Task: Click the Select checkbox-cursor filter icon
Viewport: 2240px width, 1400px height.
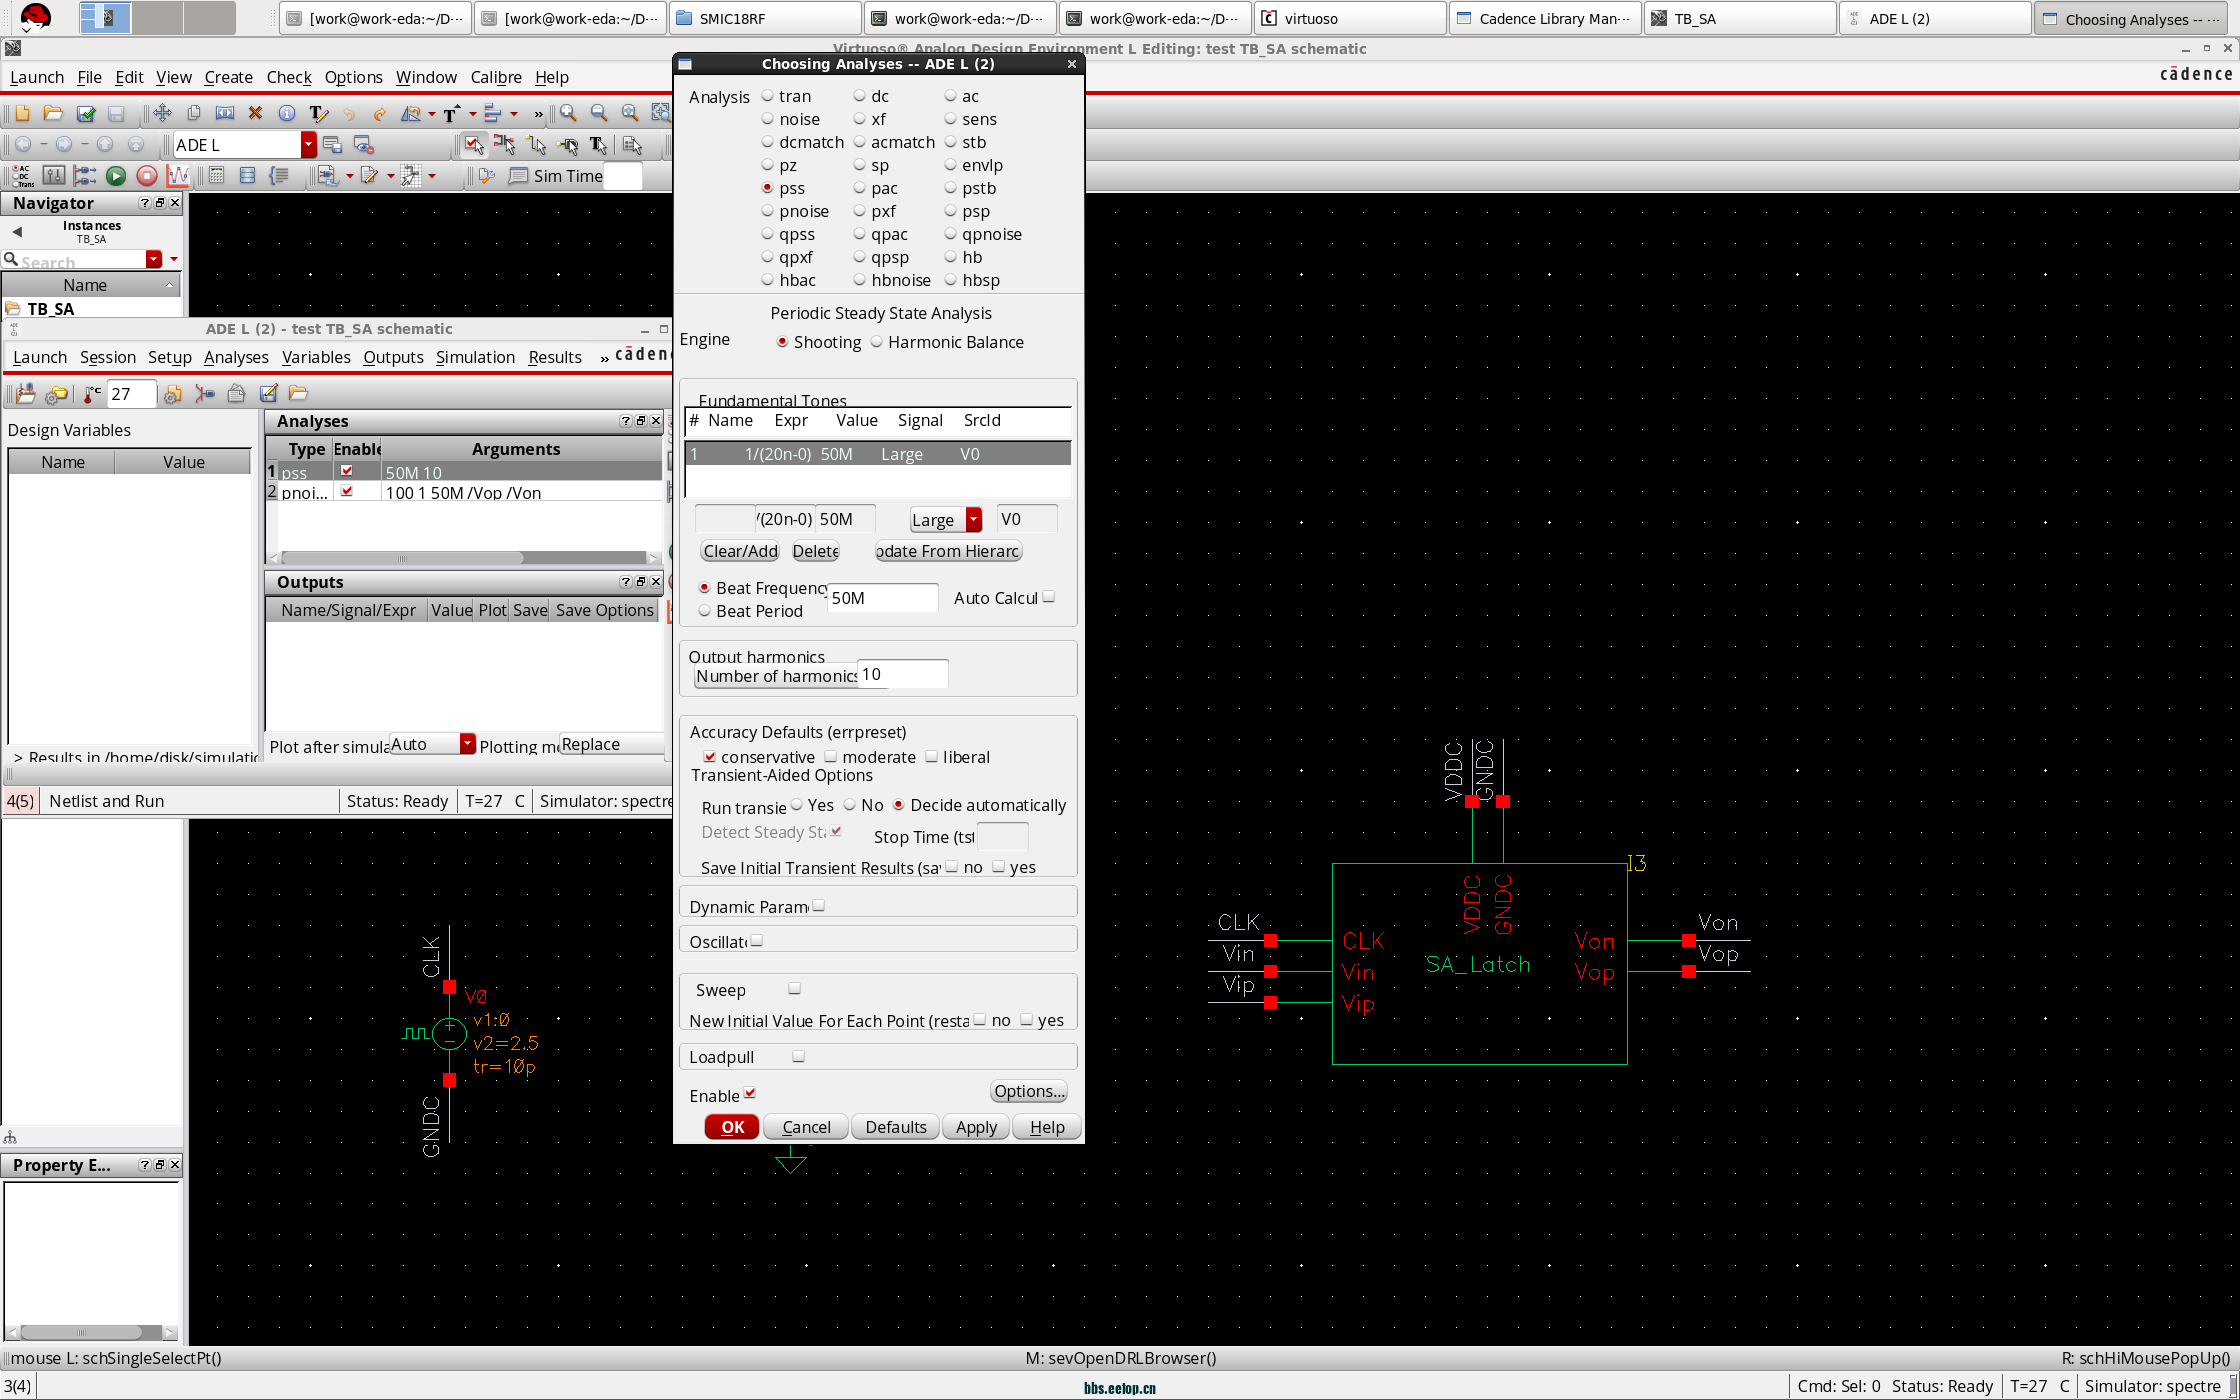Action: [x=473, y=145]
